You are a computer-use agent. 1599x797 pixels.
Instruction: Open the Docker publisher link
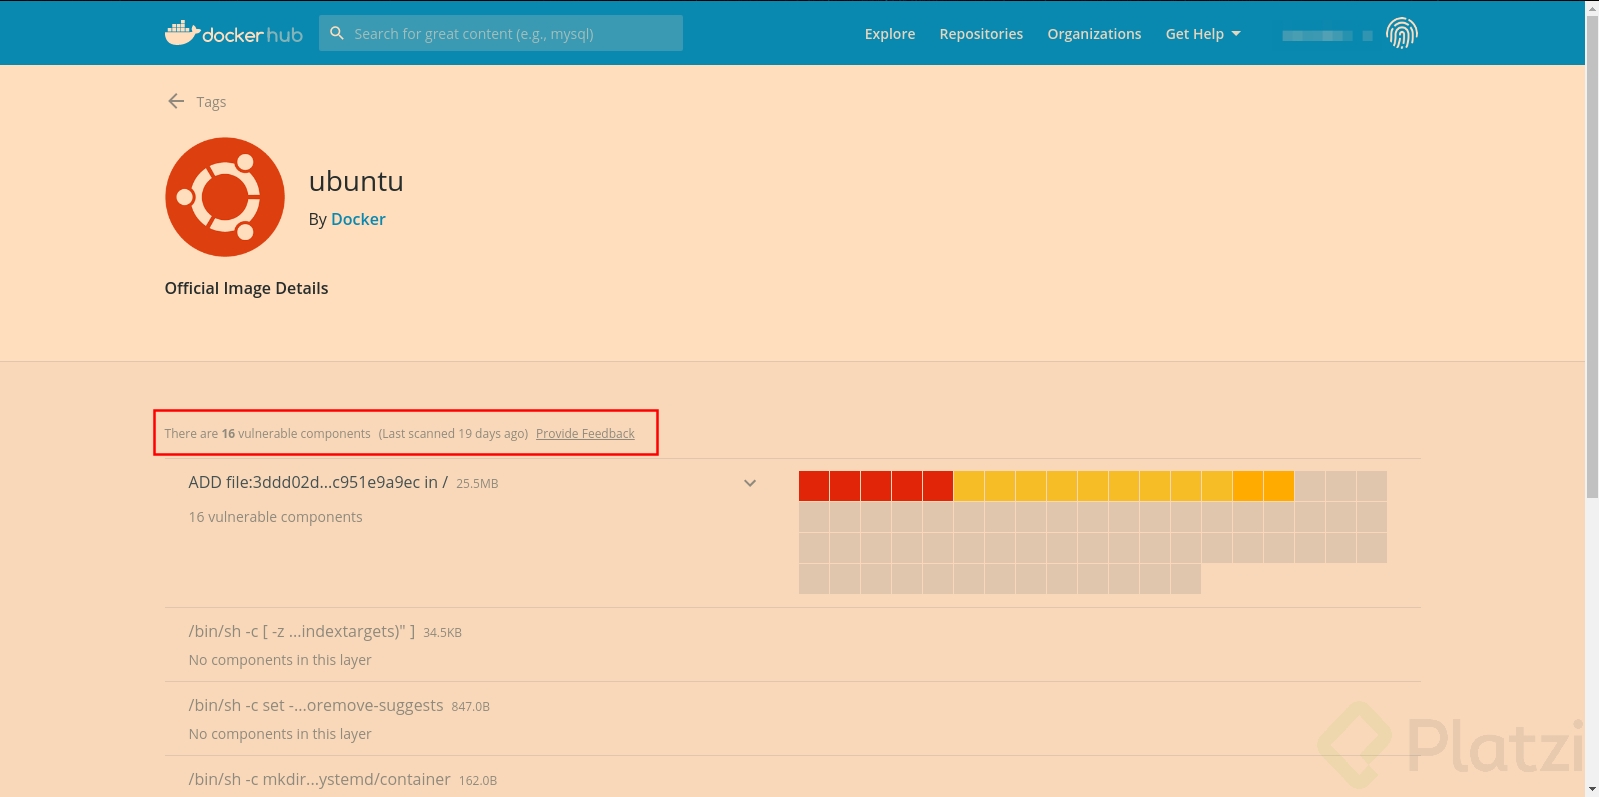[x=358, y=219]
